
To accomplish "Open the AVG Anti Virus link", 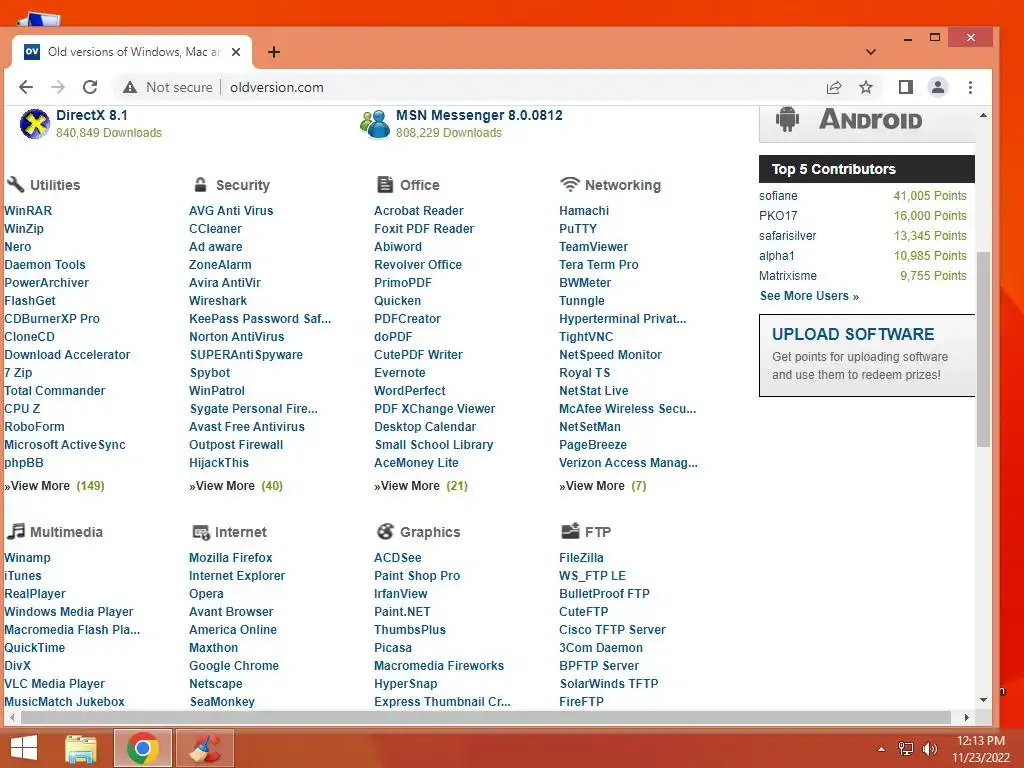I will tap(231, 211).
